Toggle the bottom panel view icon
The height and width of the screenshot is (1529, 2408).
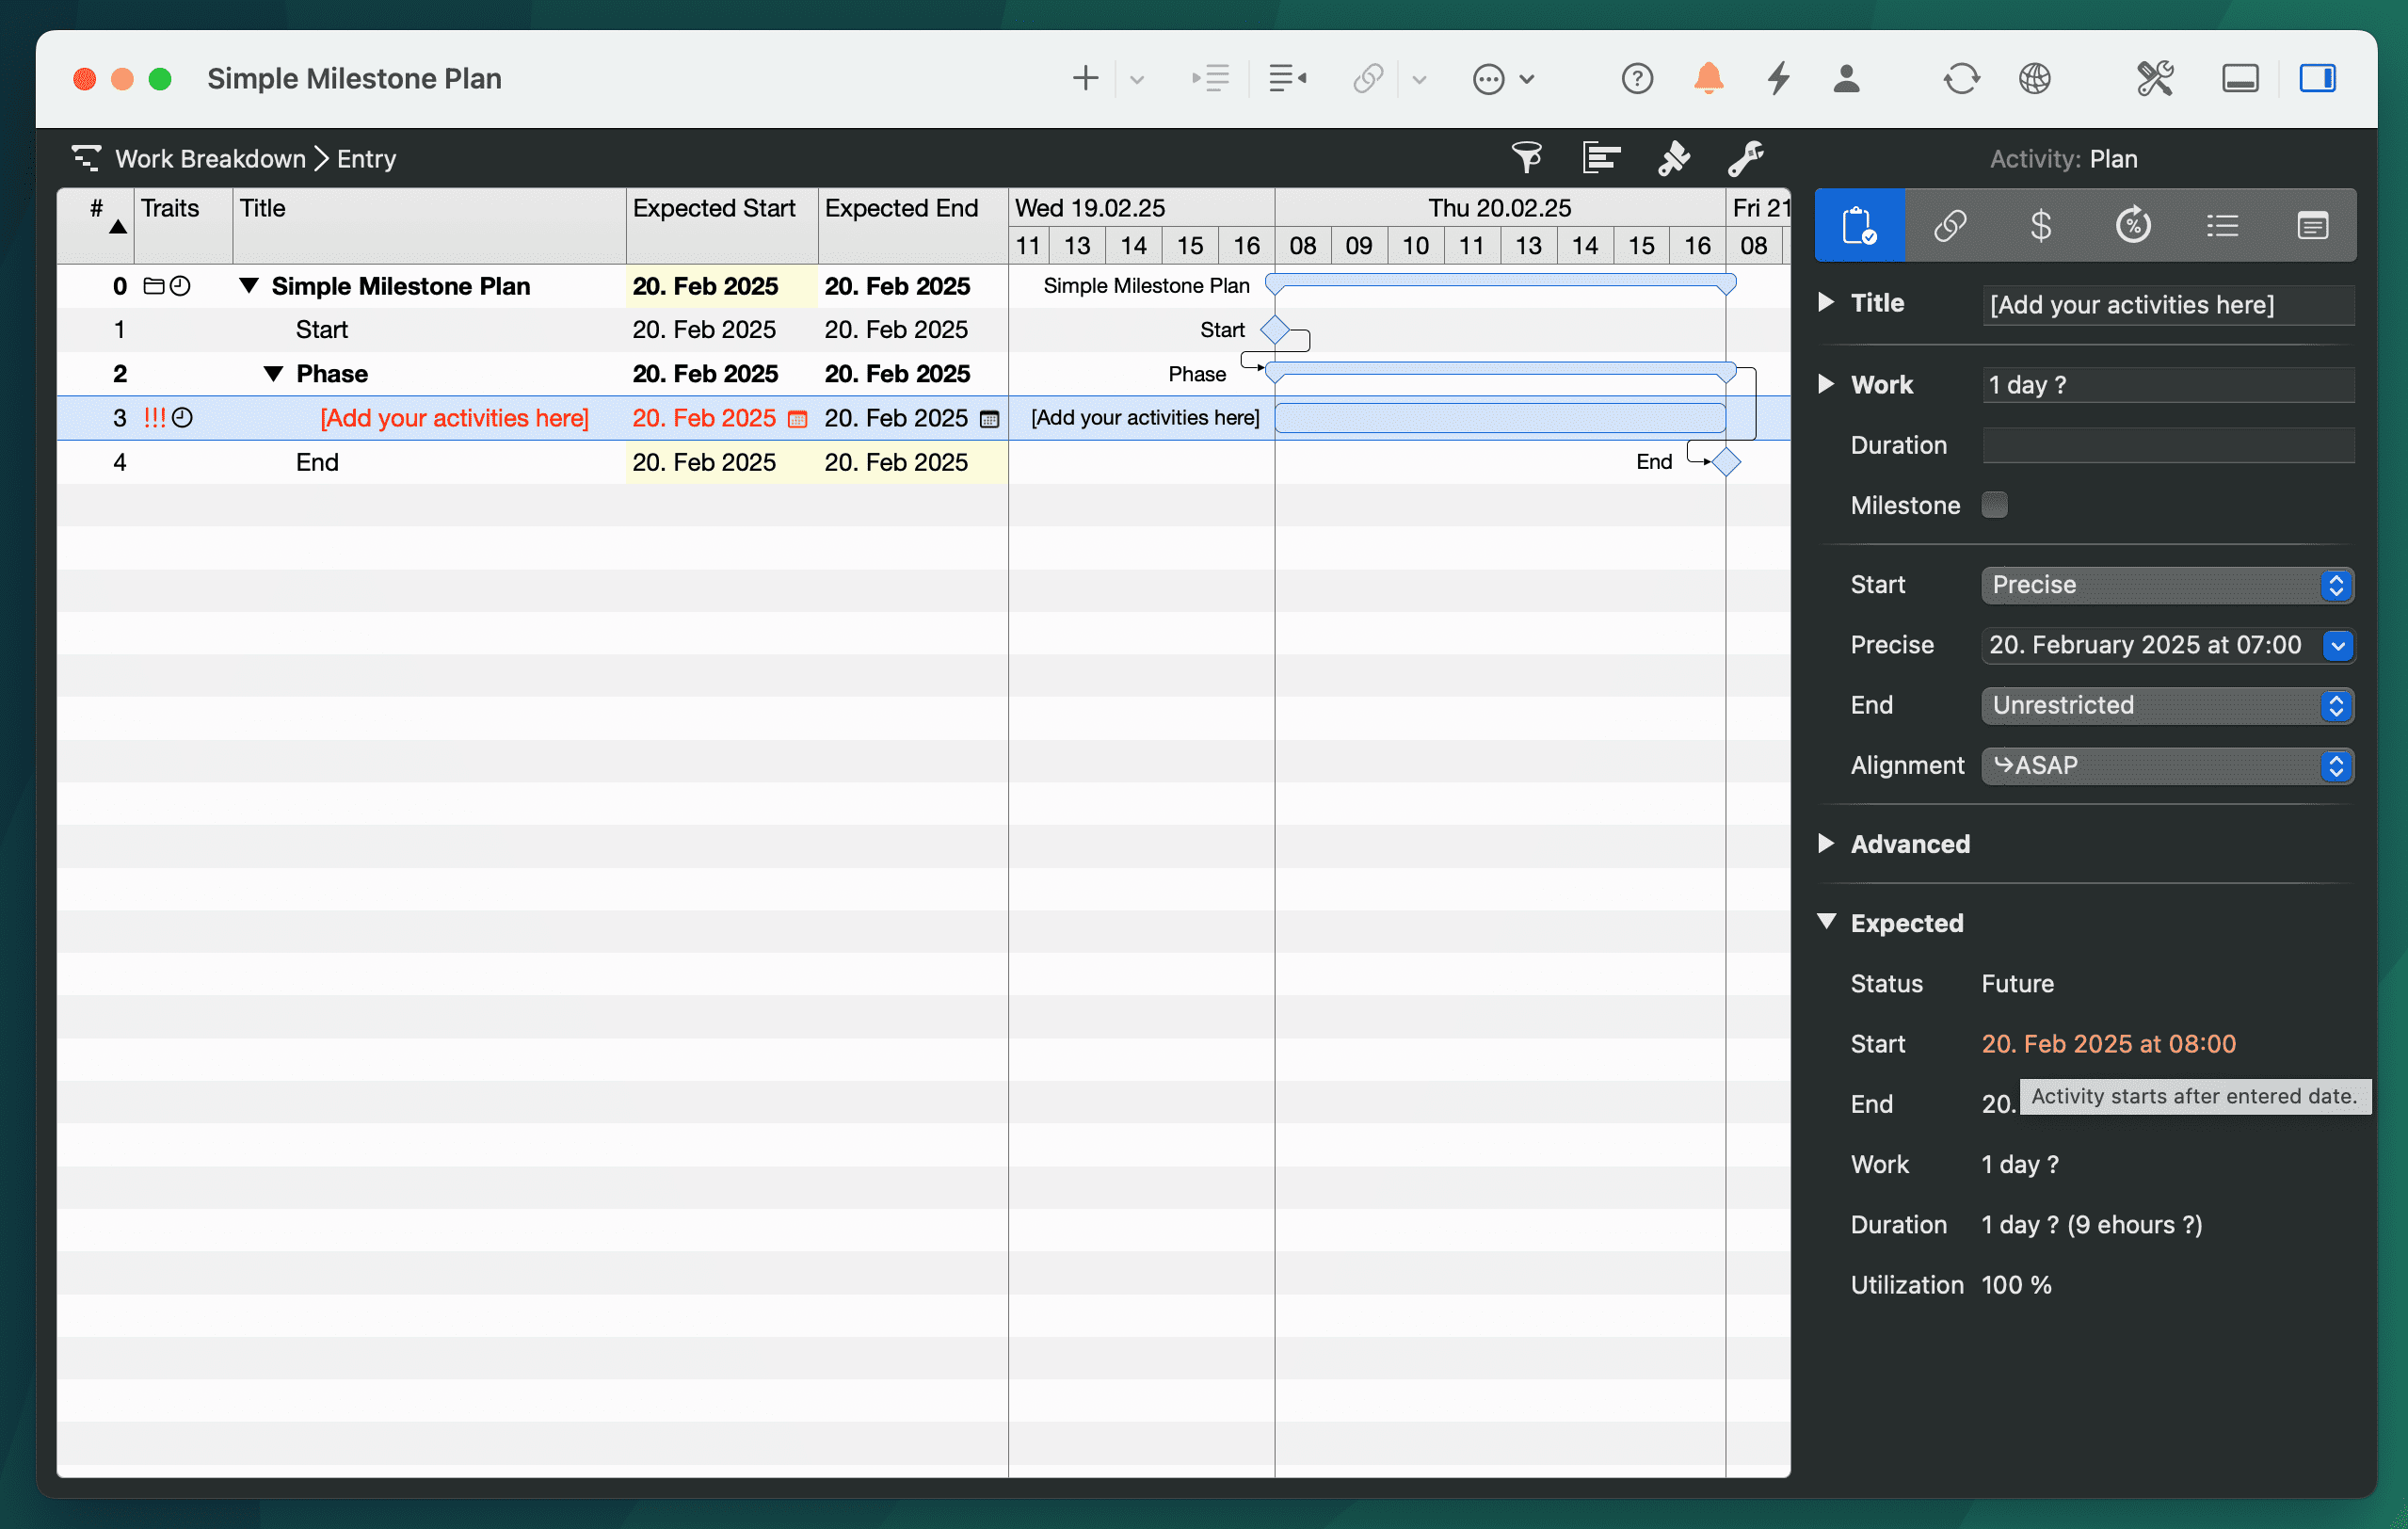(x=2240, y=78)
